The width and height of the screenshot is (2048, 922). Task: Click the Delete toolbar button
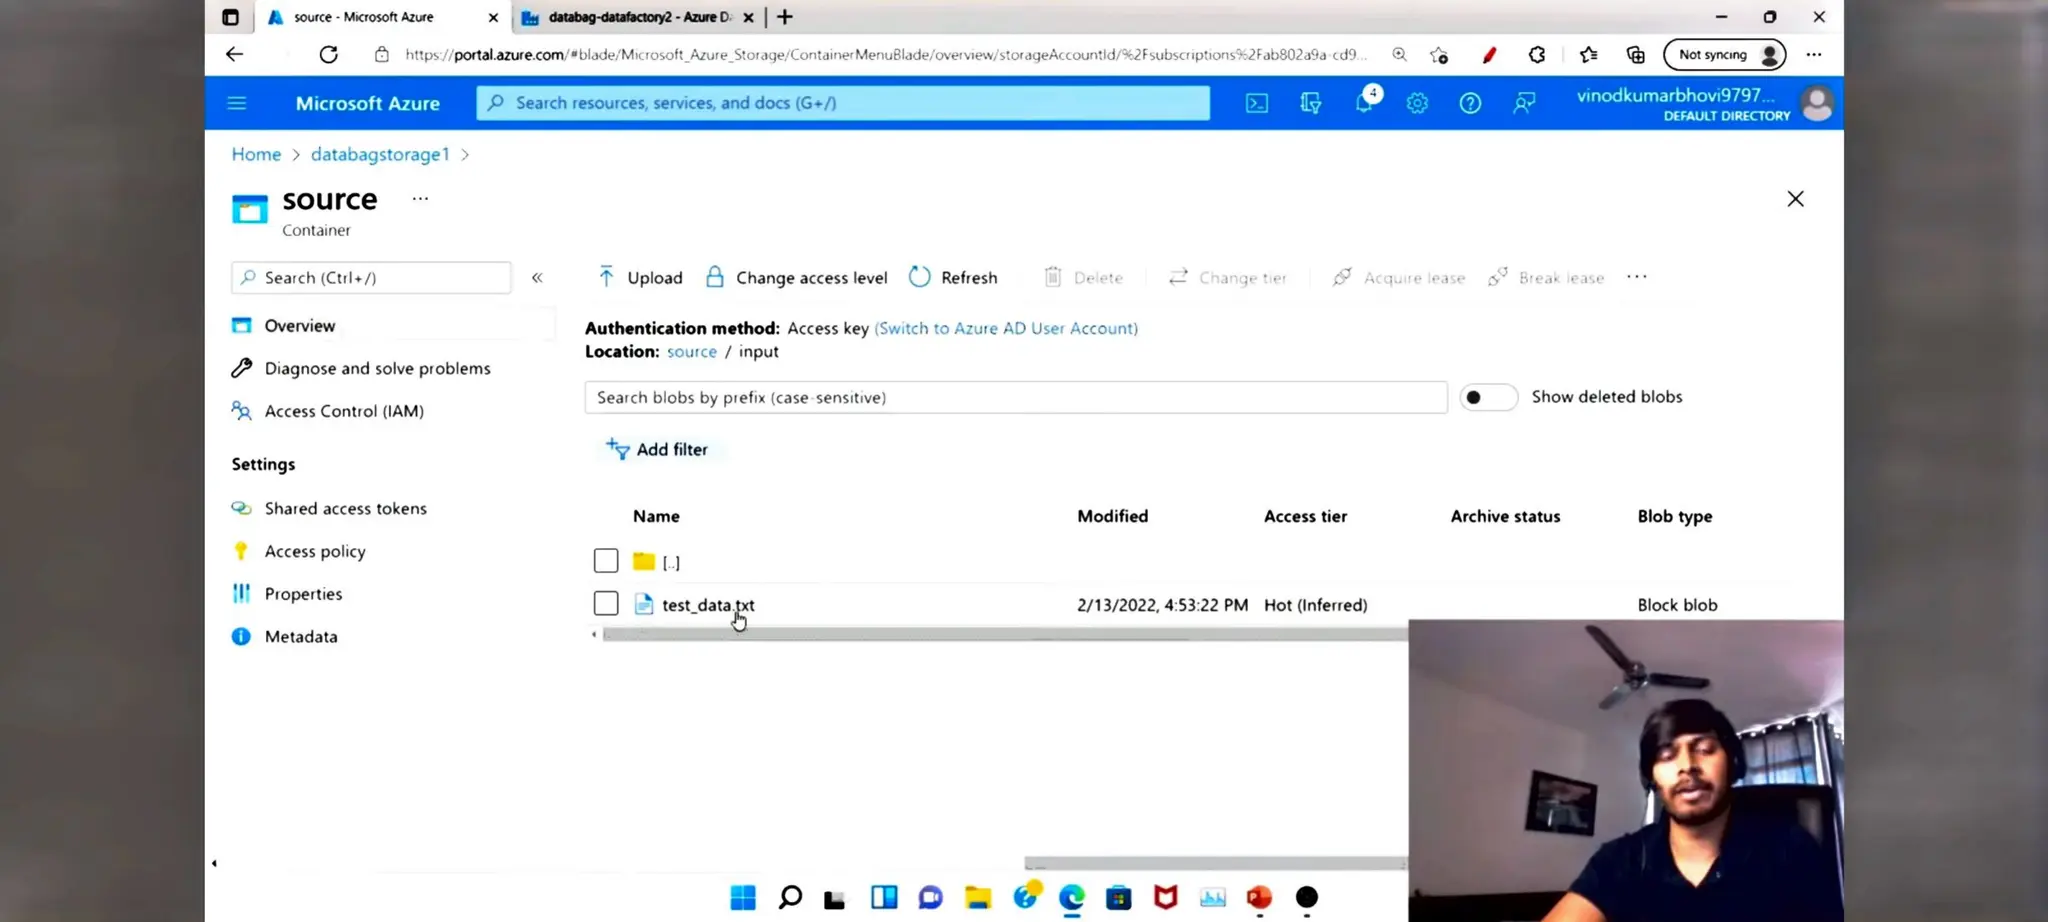pos(1083,277)
